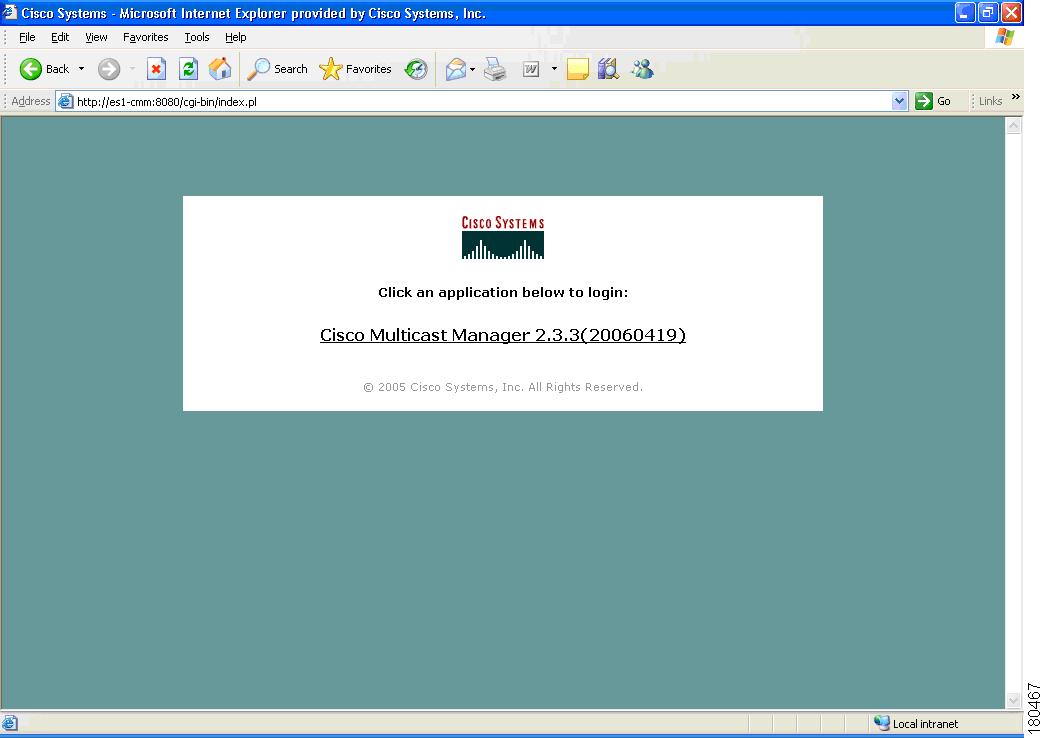Viewport: 1043px width, 738px height.
Task: Click the Go button
Action: 933,101
